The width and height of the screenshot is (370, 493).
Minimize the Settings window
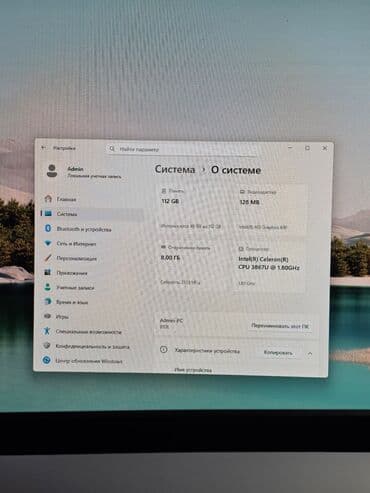[x=290, y=147]
